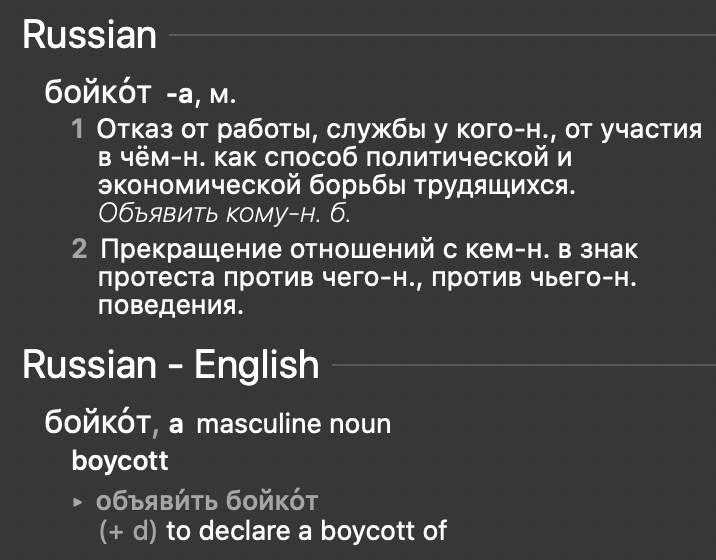Expand the объяви́ть бойко́т disclosure triangle
716x560 pixels.
point(79,501)
